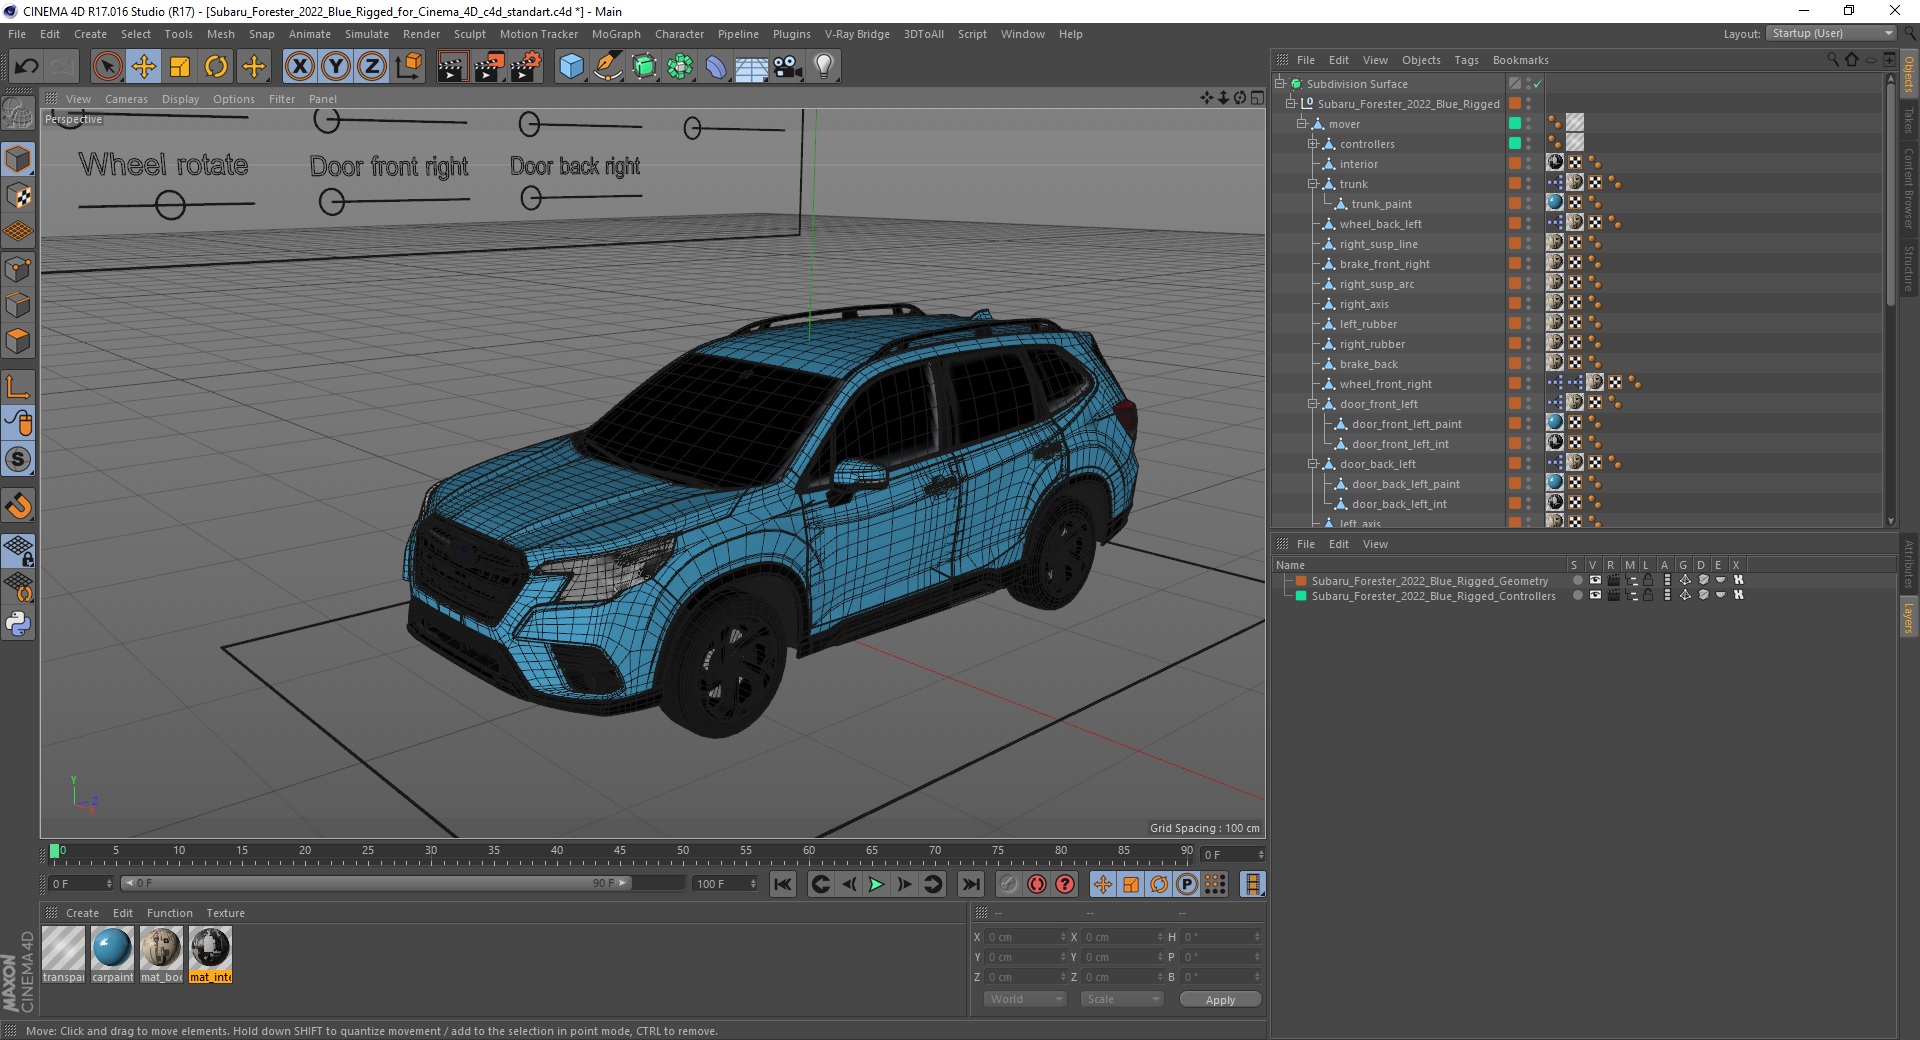The image size is (1920, 1040).
Task: Collapse the mover object tree
Action: coord(1302,124)
